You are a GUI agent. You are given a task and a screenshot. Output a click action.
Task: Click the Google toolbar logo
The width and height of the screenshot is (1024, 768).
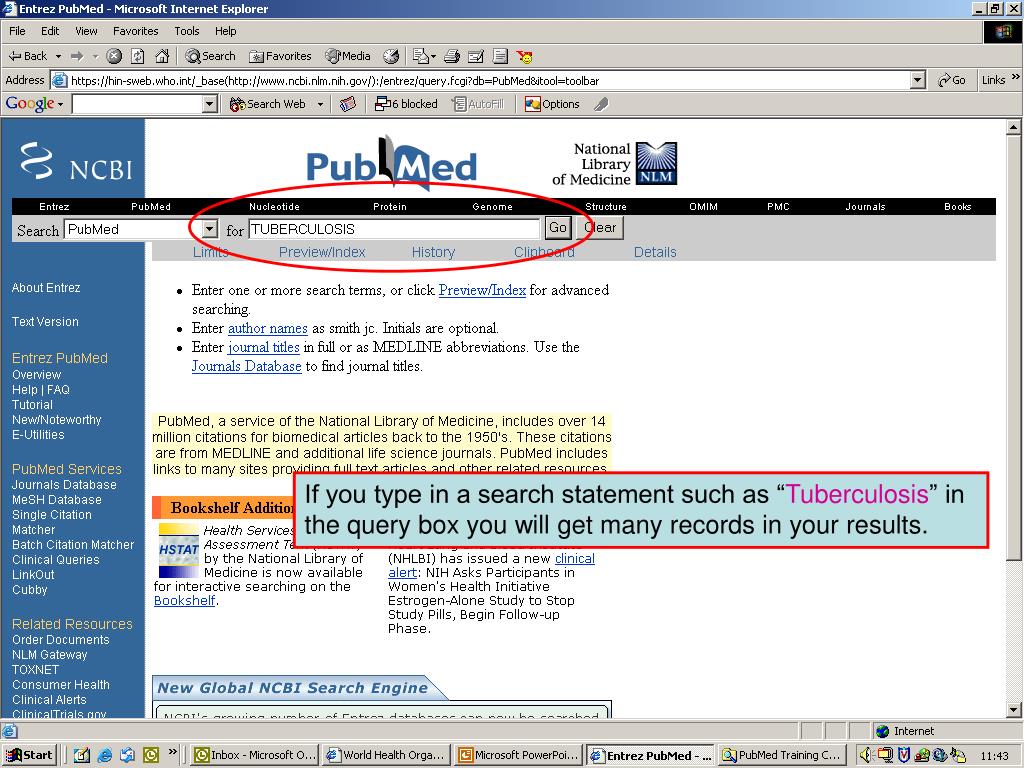click(x=30, y=103)
